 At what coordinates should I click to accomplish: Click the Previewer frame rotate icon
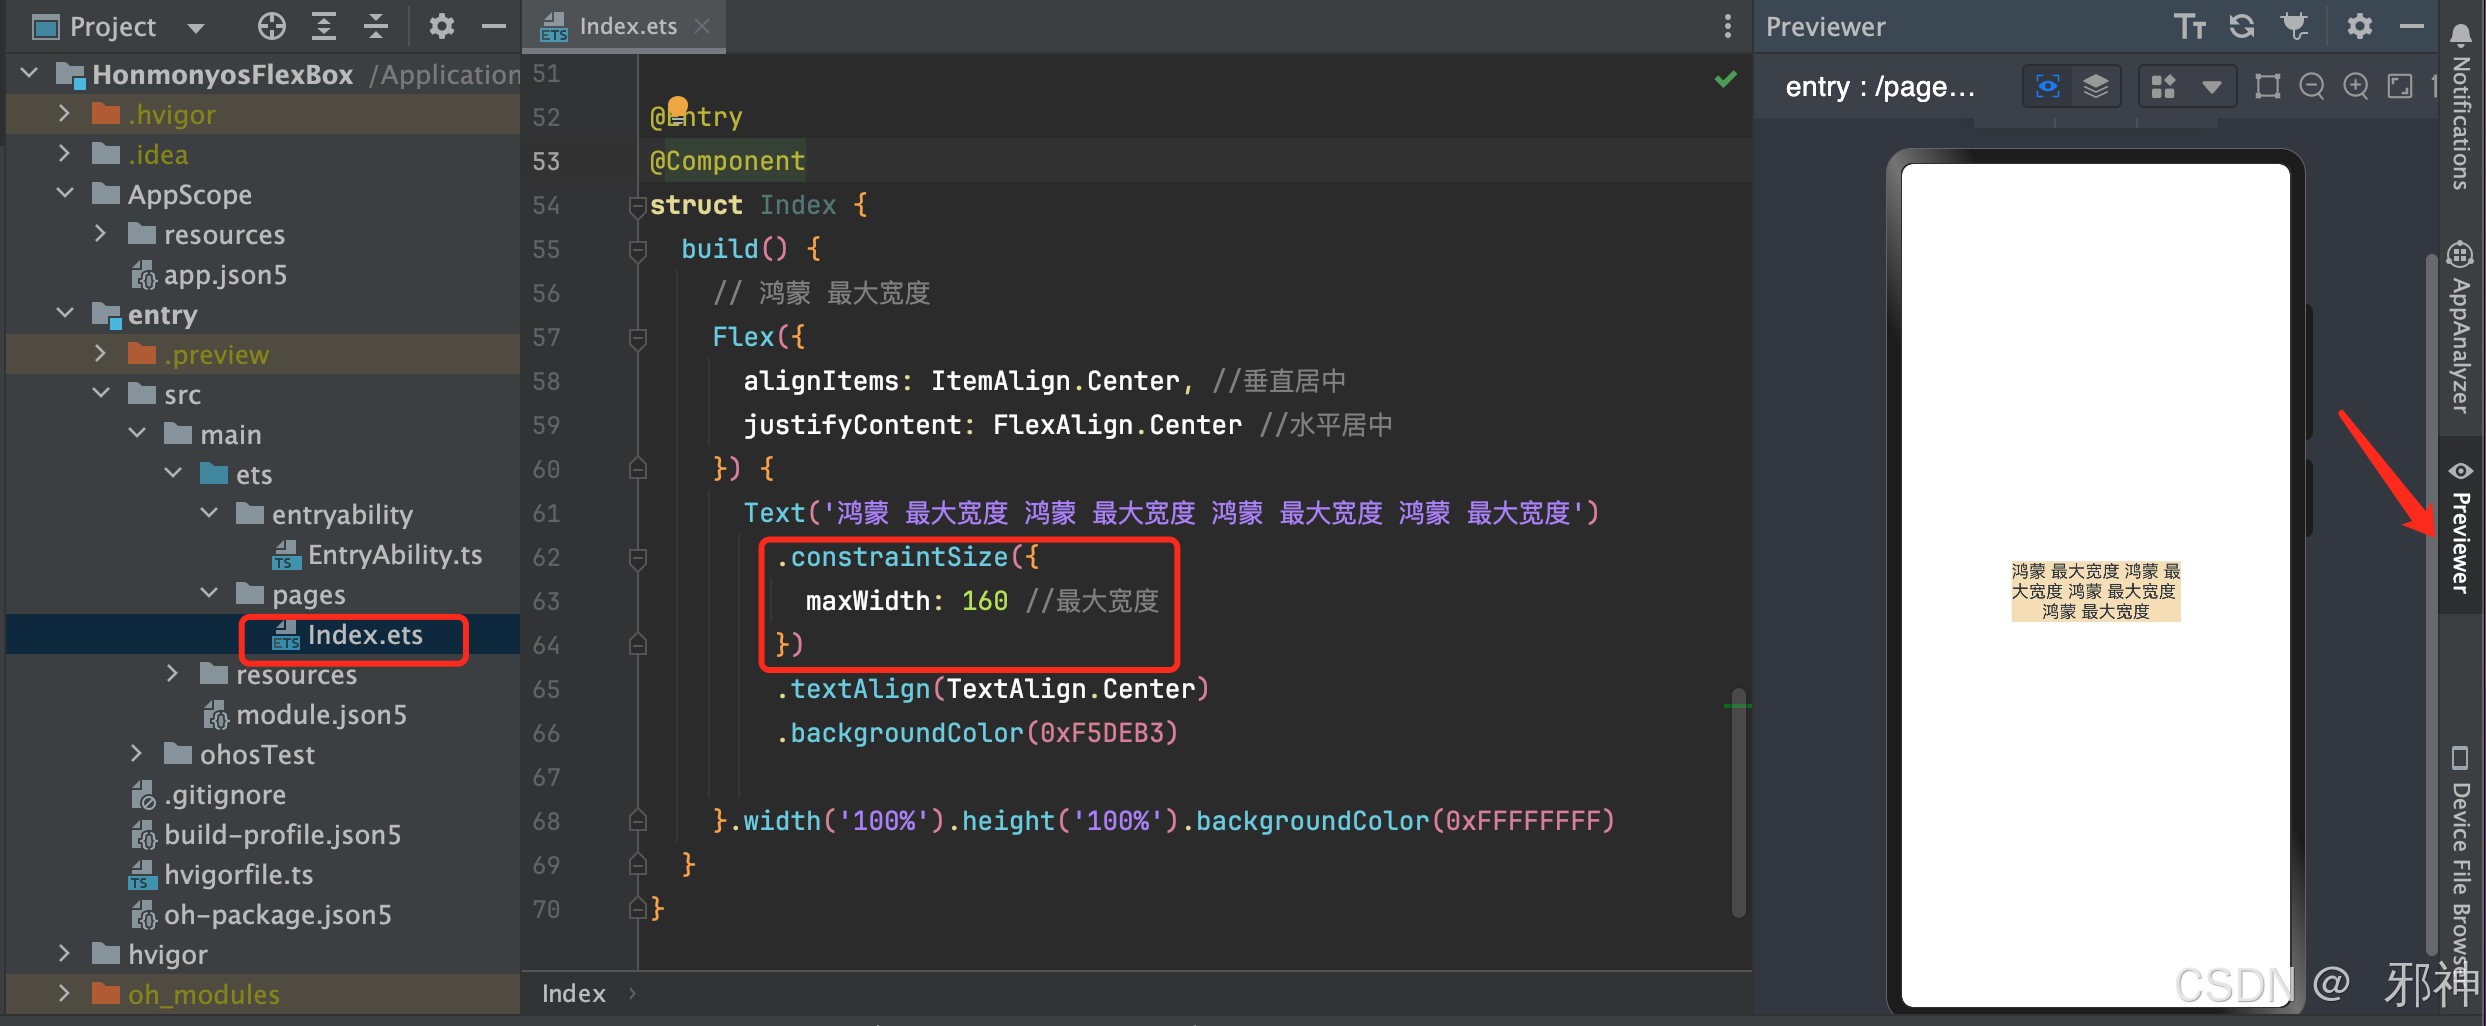click(2268, 87)
